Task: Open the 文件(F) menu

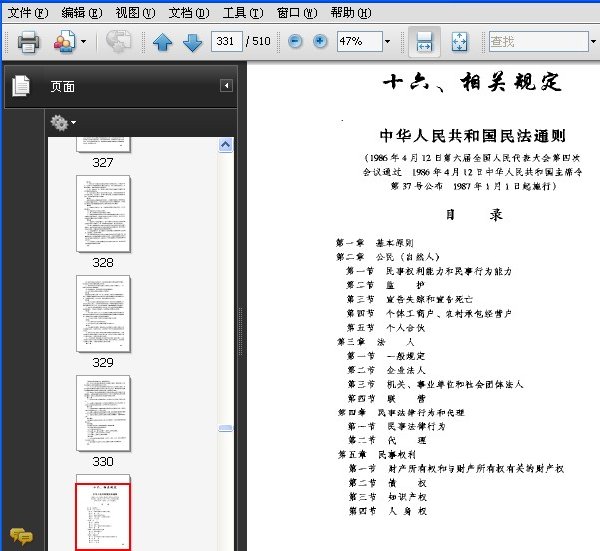Action: point(28,13)
